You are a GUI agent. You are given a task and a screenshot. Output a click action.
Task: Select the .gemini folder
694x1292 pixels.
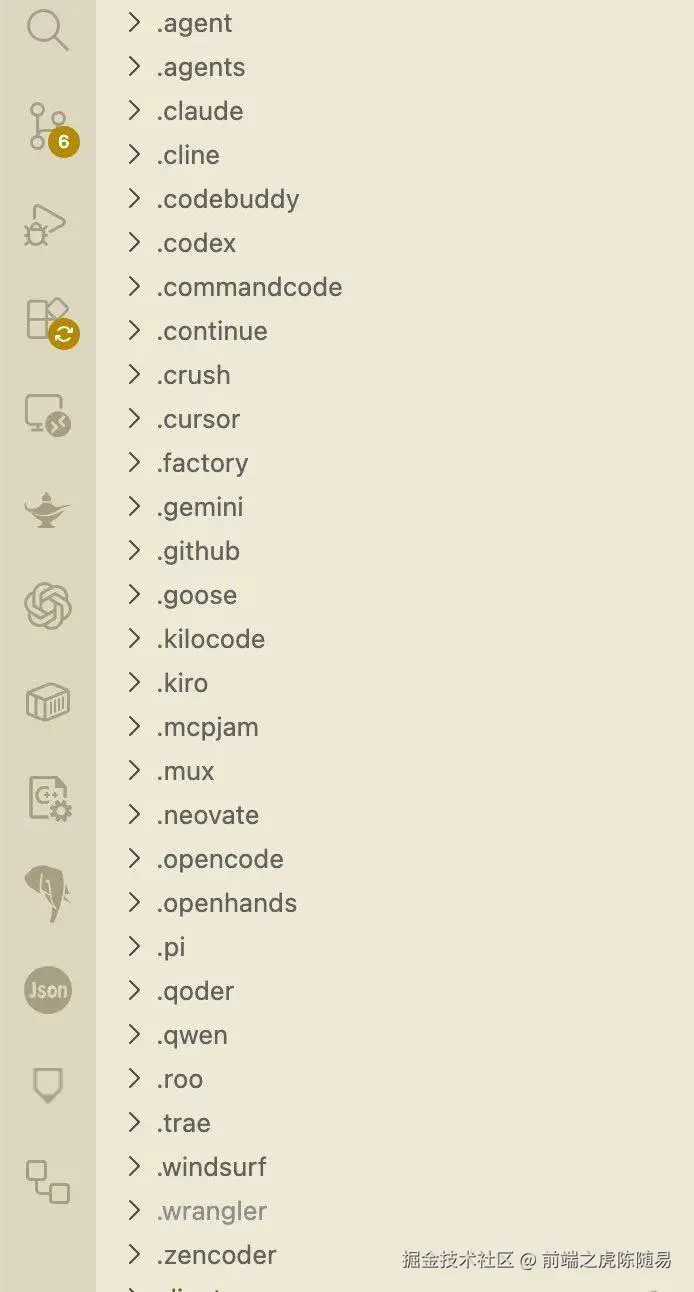click(x=200, y=507)
